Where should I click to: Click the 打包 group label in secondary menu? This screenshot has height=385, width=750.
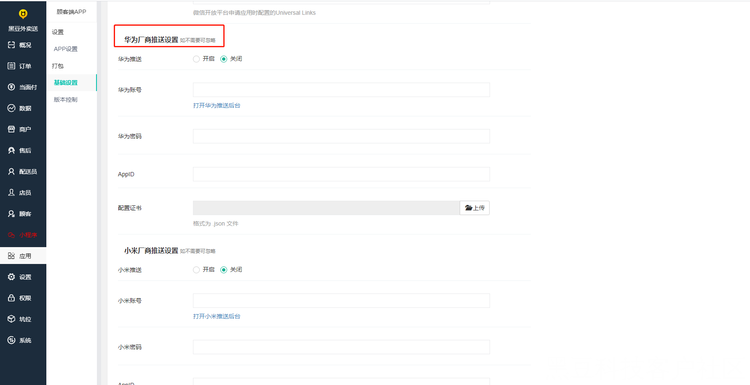point(58,66)
